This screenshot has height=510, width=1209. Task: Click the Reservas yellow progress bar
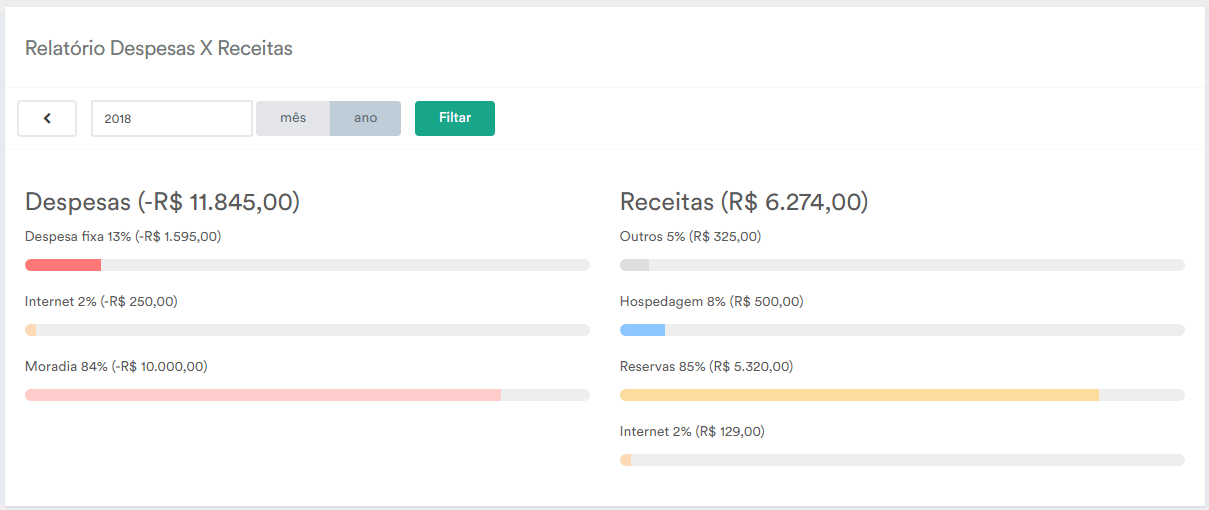pos(902,395)
